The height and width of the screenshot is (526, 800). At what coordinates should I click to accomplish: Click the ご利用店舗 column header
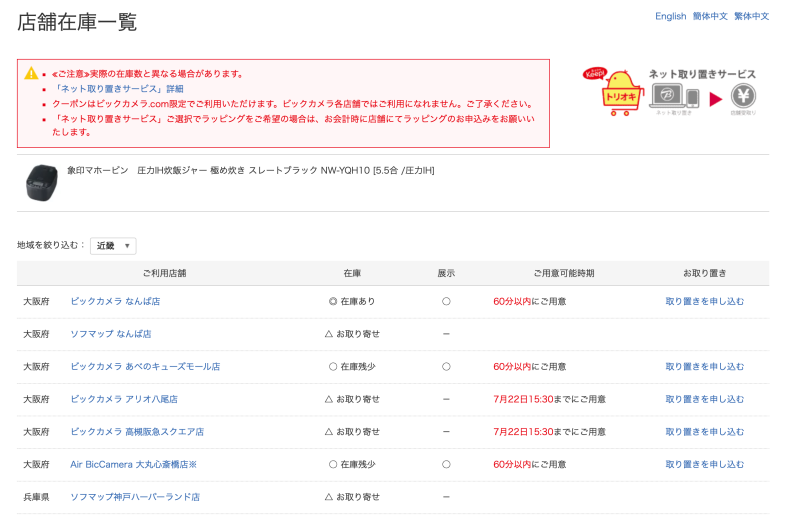pyautogui.click(x=164, y=273)
